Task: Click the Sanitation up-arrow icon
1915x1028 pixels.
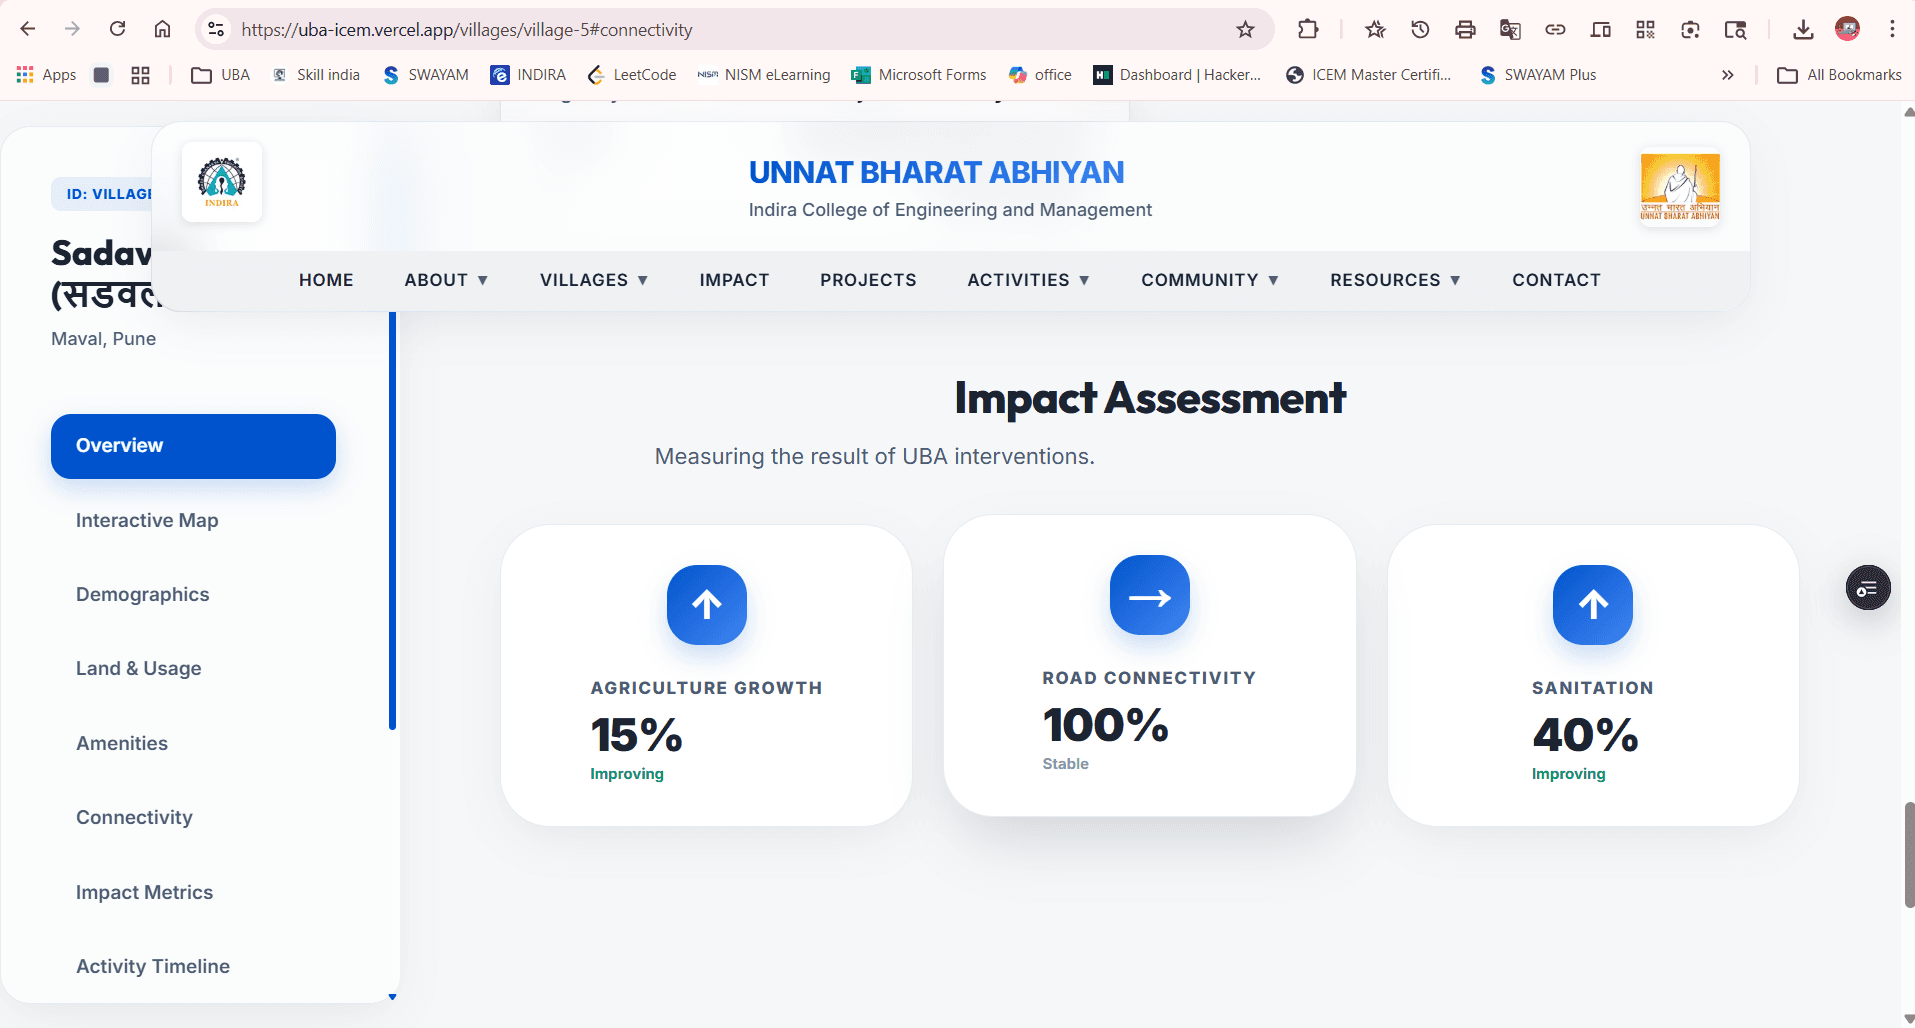Action: (1593, 605)
